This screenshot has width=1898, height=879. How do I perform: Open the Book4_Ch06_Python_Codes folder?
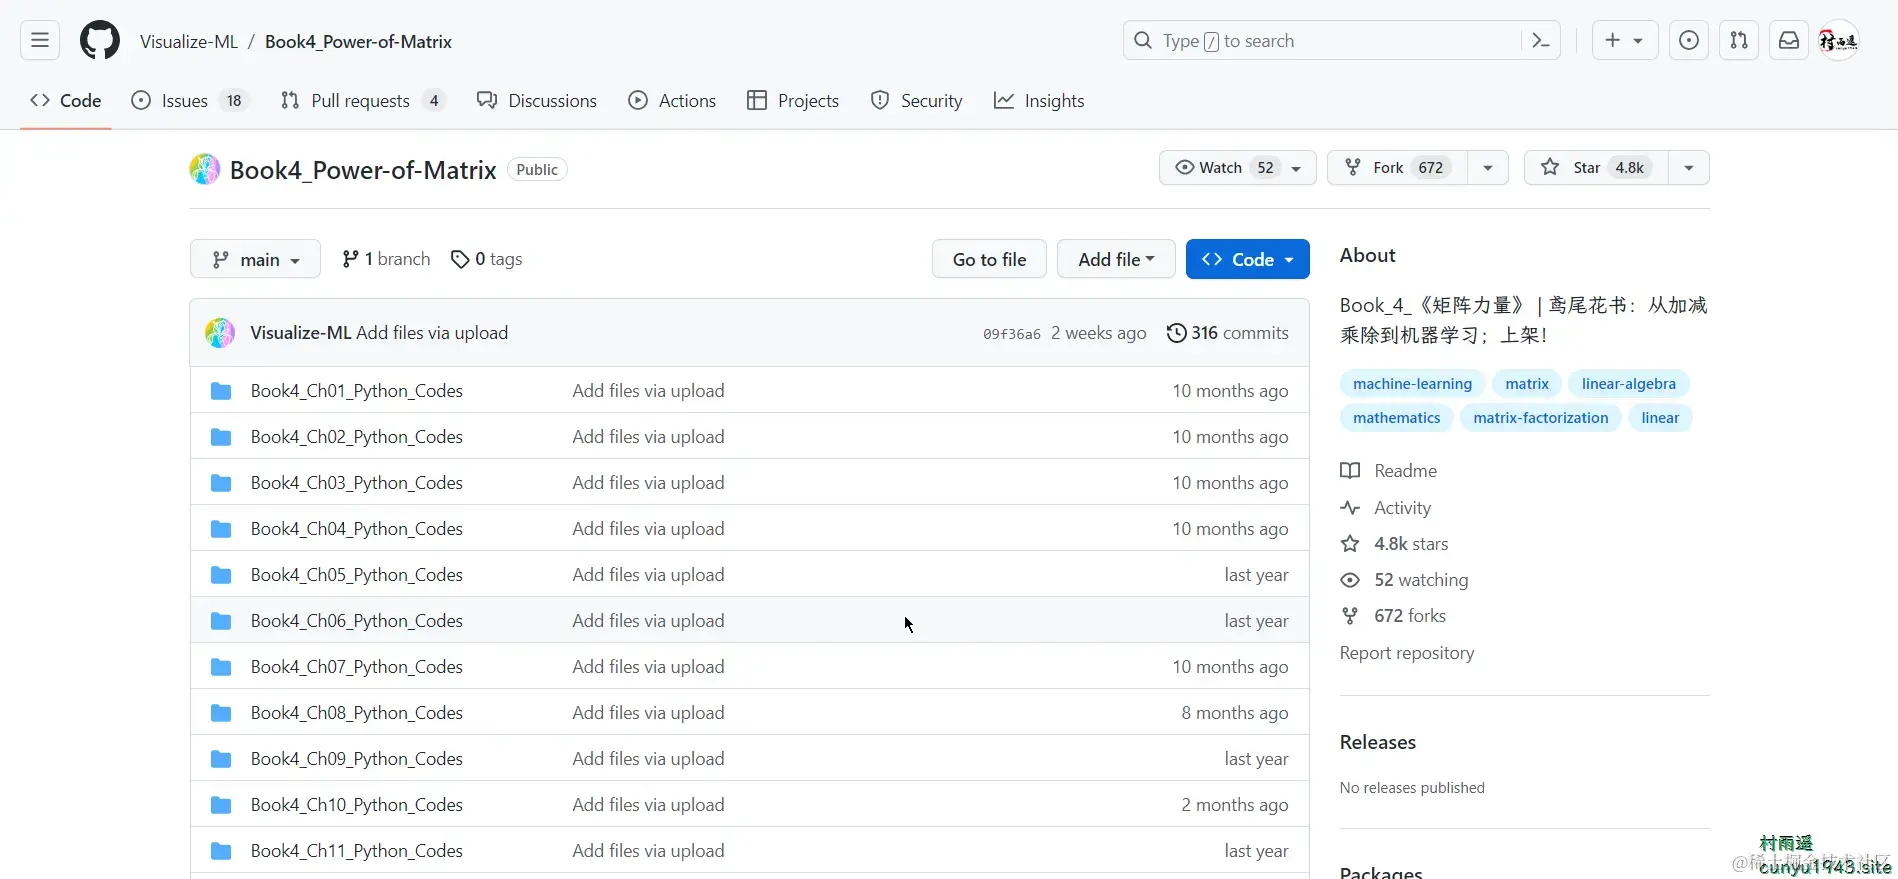click(356, 621)
